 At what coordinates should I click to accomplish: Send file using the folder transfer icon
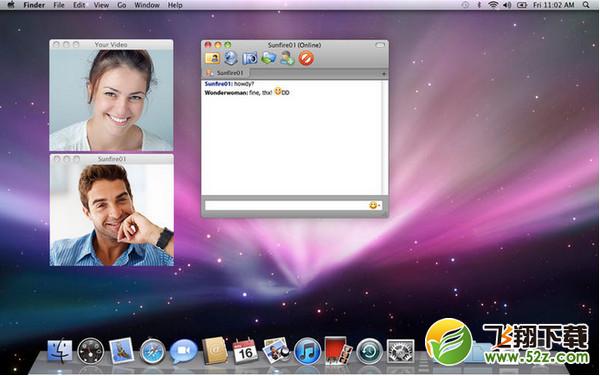[x=269, y=58]
